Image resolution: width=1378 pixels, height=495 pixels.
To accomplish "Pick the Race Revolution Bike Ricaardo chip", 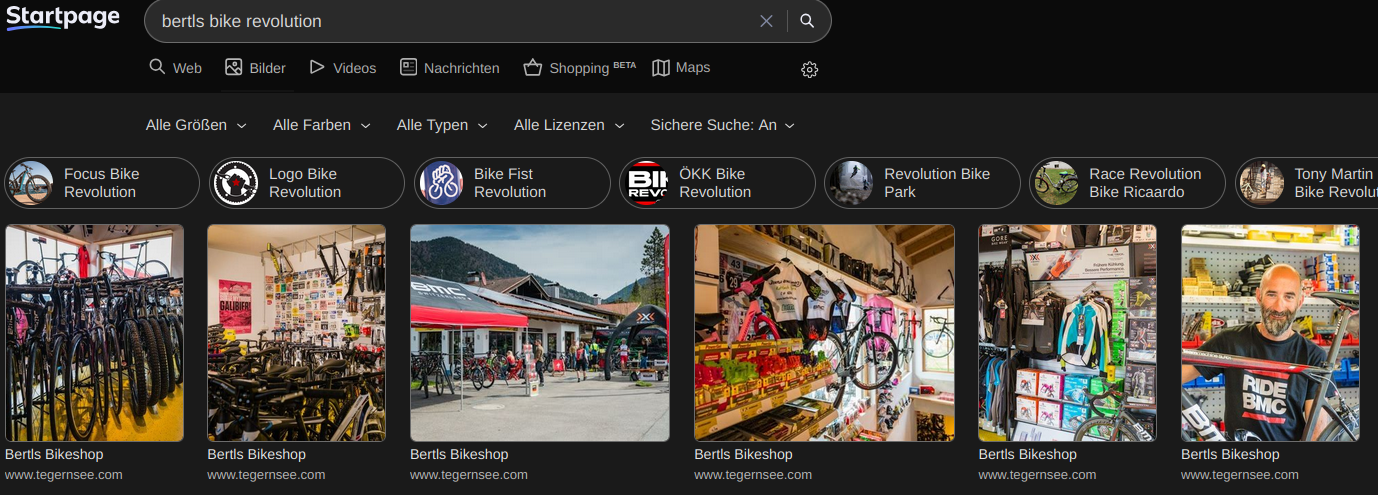I will point(1127,183).
